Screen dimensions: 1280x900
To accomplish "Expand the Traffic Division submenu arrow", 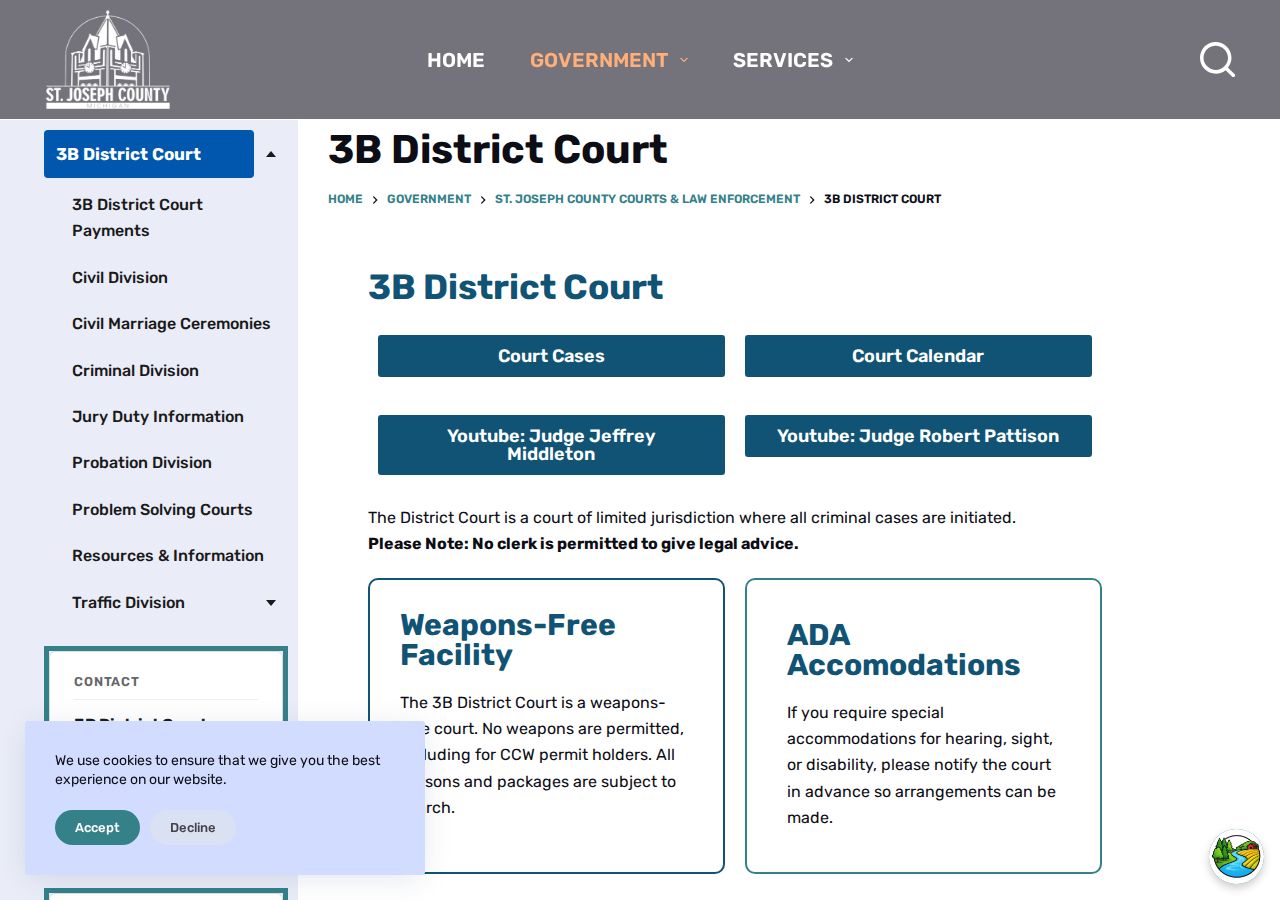I will [x=271, y=602].
